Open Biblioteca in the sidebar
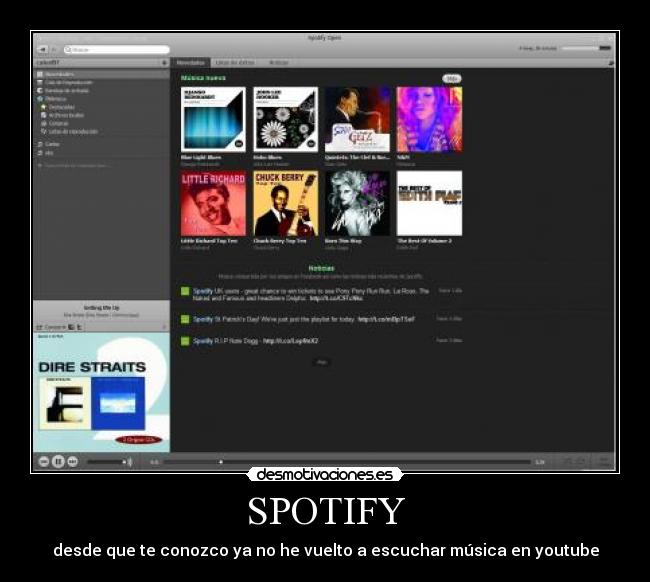The width and height of the screenshot is (650, 582). [101, 99]
